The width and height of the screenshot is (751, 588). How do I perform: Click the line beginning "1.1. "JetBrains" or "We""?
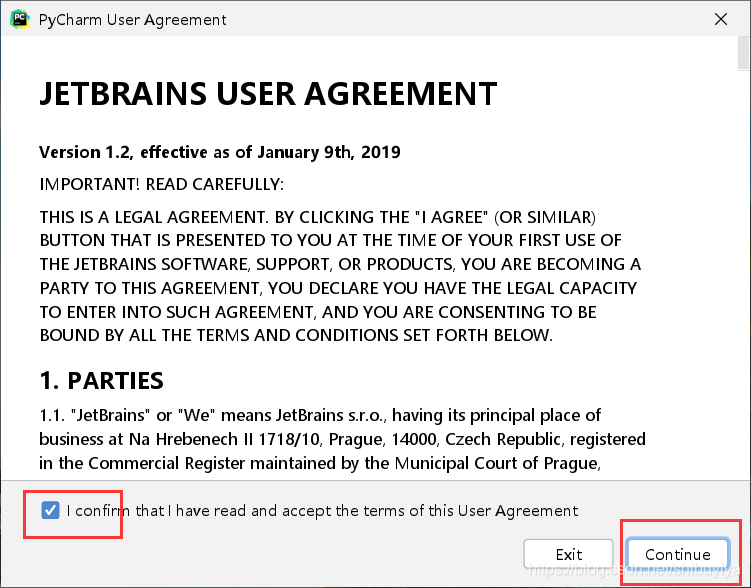320,415
